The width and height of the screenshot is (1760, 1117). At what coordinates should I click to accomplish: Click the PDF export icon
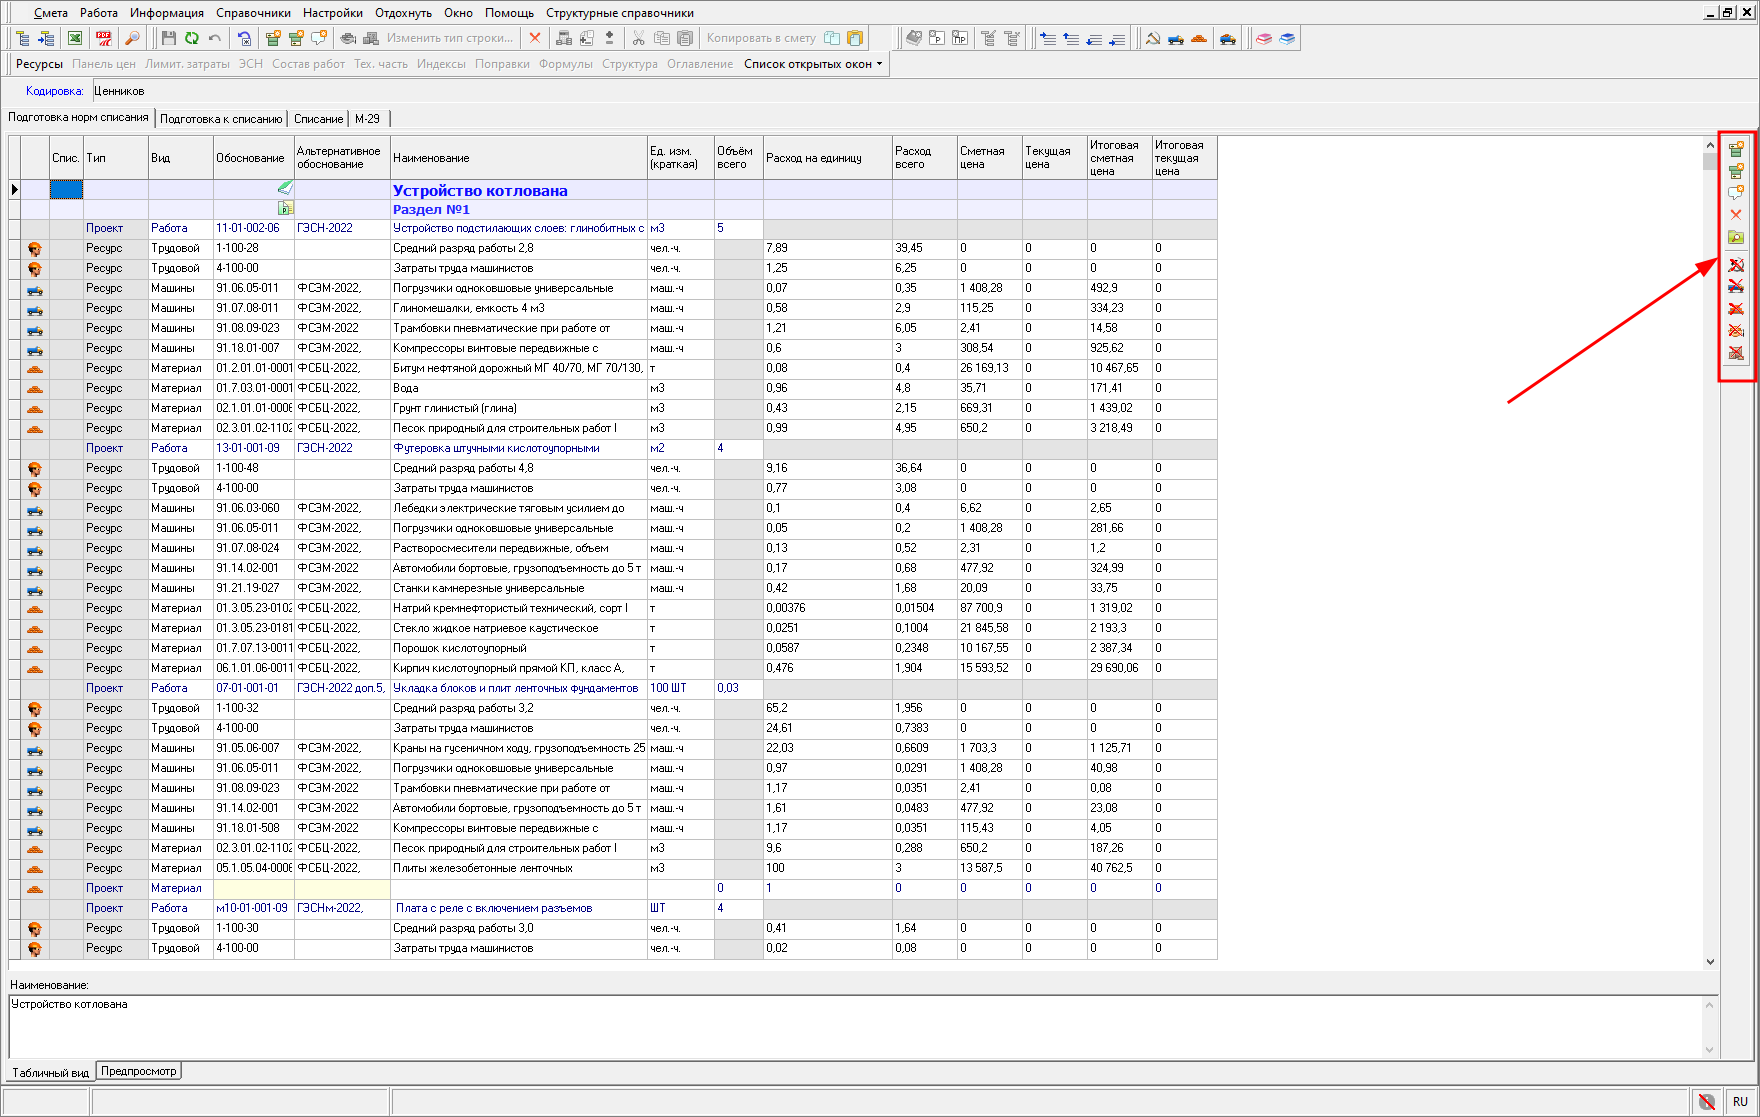[104, 39]
